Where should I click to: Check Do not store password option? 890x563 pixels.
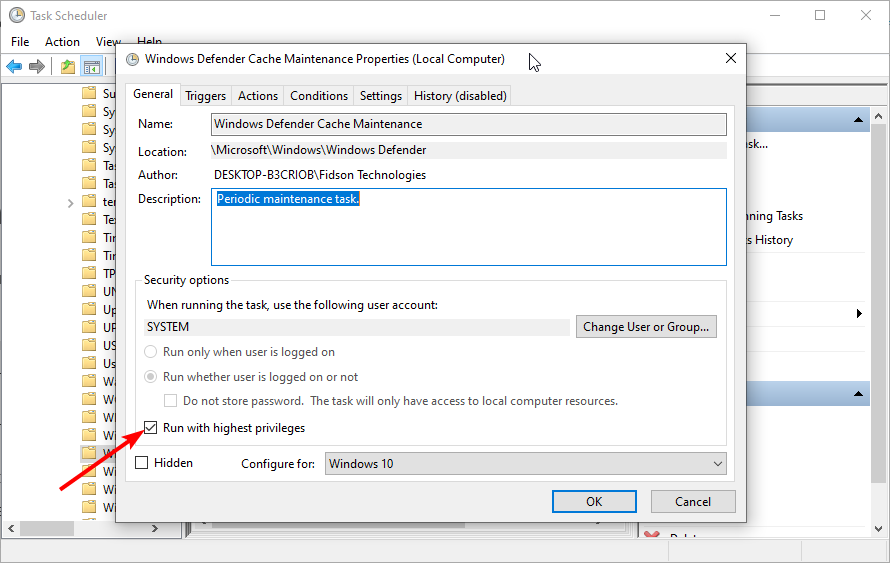point(170,401)
